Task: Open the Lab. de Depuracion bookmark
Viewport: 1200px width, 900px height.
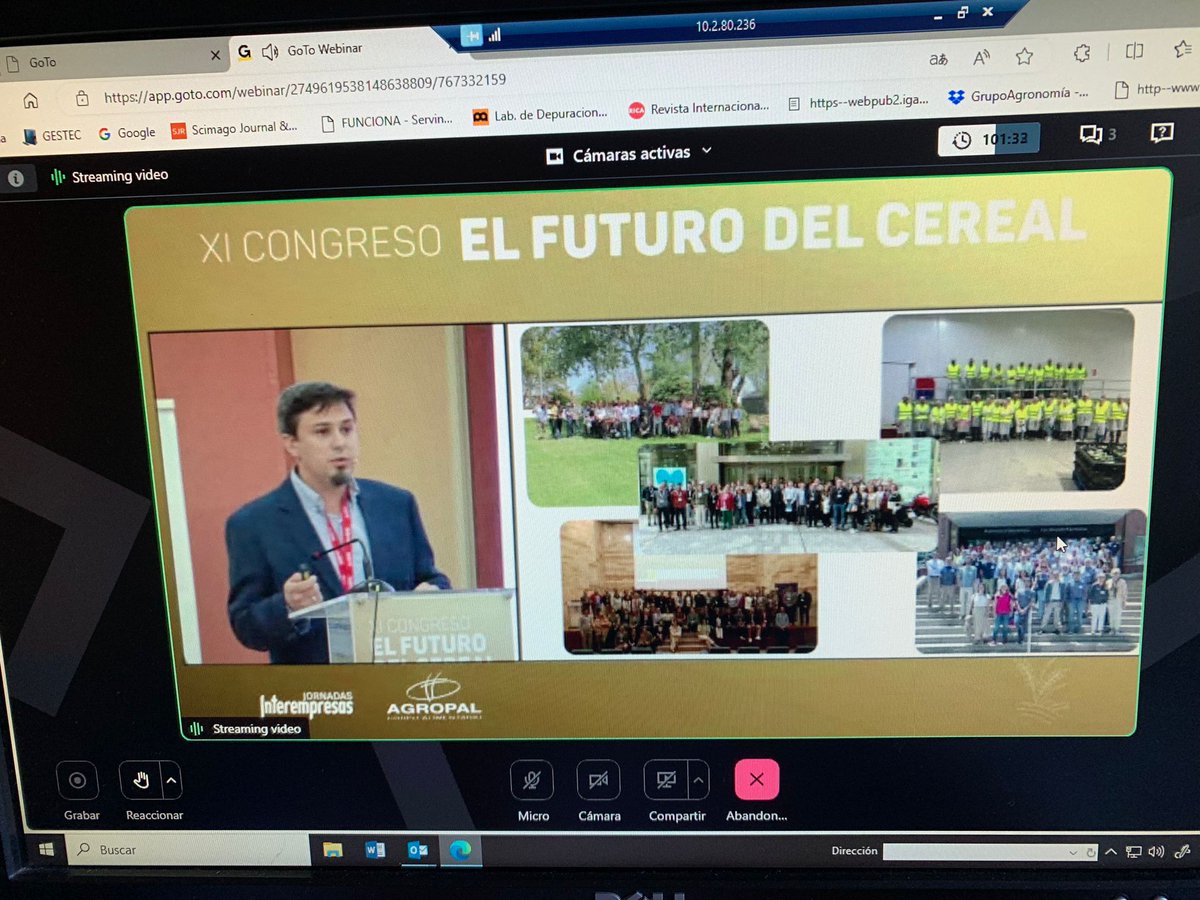Action: pyautogui.click(x=540, y=115)
